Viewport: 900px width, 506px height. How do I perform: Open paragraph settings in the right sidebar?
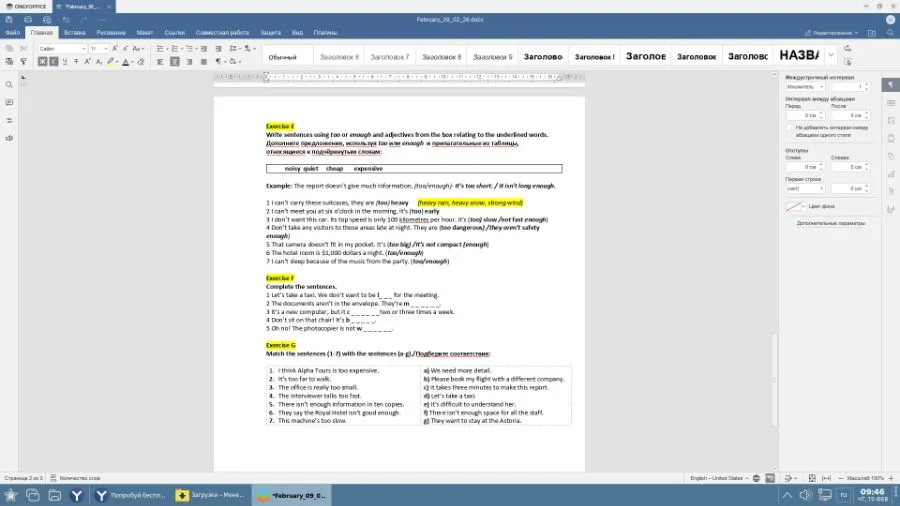[x=891, y=85]
